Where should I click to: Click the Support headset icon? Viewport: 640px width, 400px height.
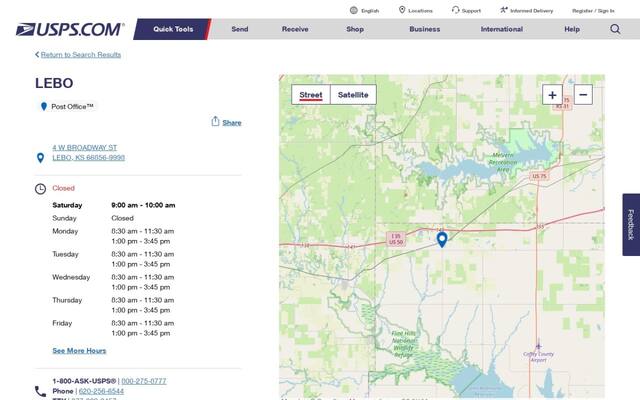(455, 10)
